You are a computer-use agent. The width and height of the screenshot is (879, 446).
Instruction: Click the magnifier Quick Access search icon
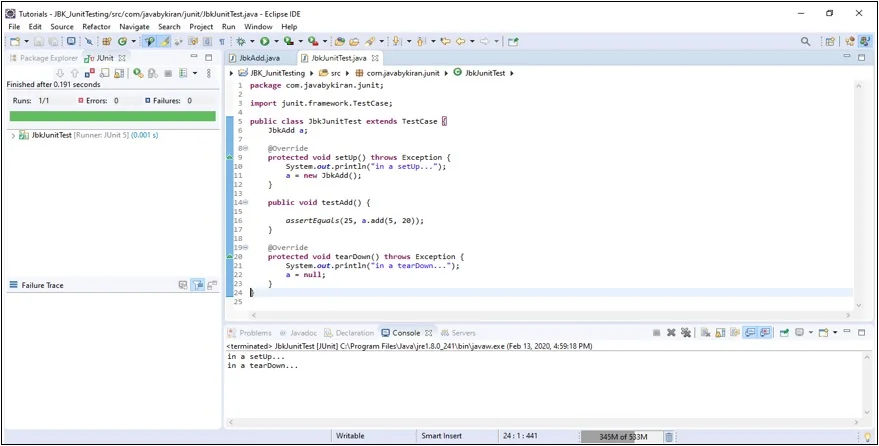pyautogui.click(x=806, y=41)
